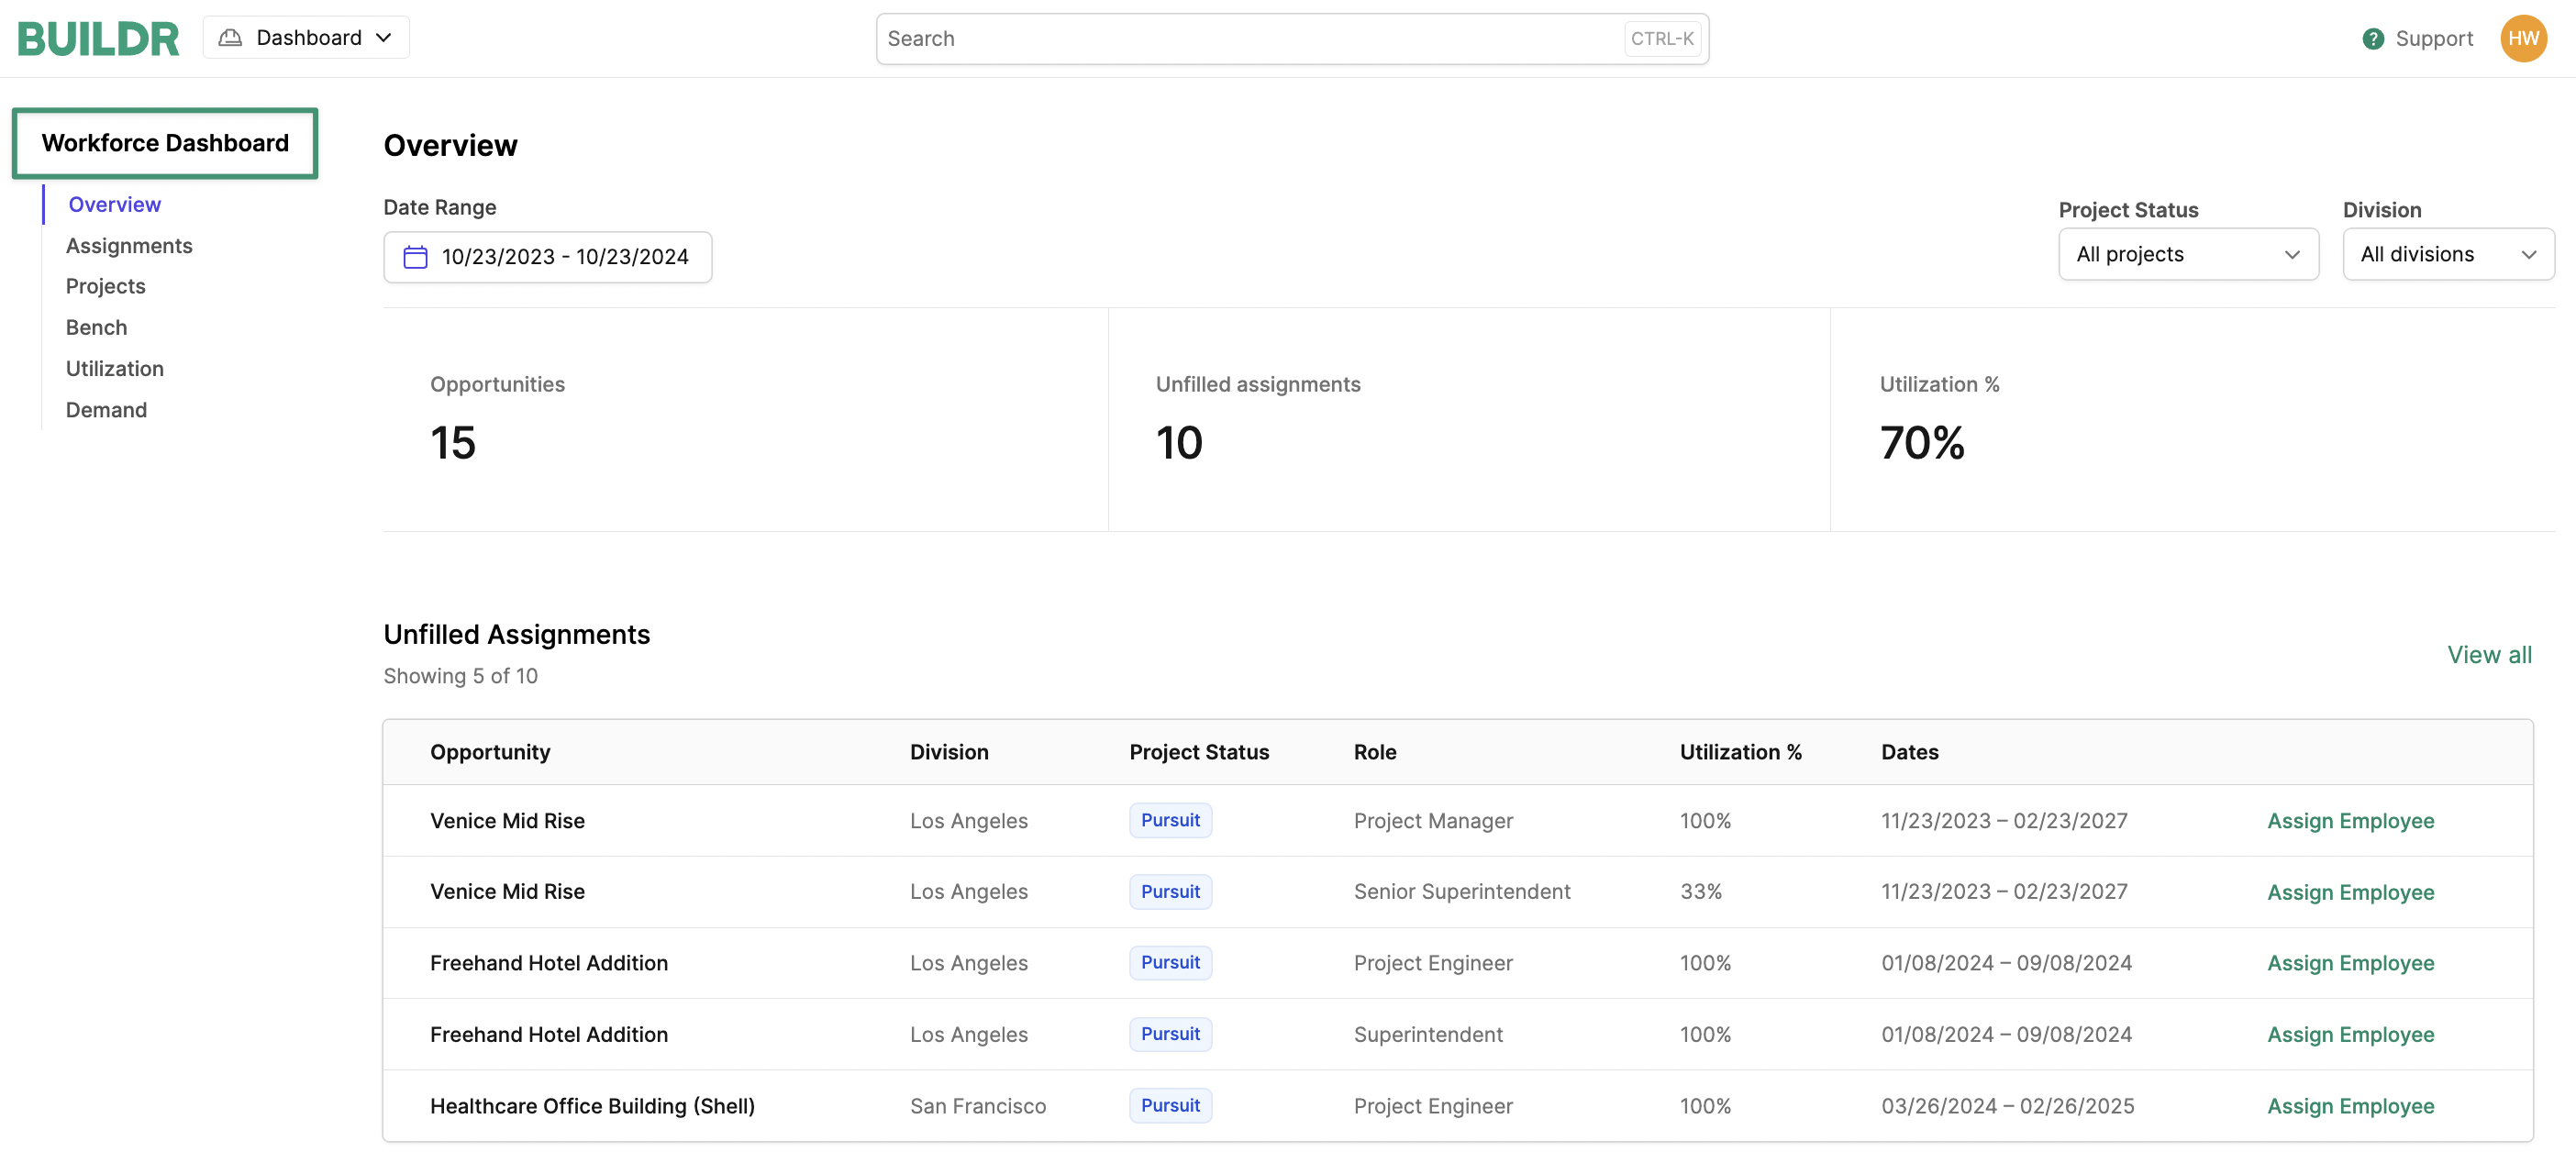Focus the Search input field

click(1291, 38)
